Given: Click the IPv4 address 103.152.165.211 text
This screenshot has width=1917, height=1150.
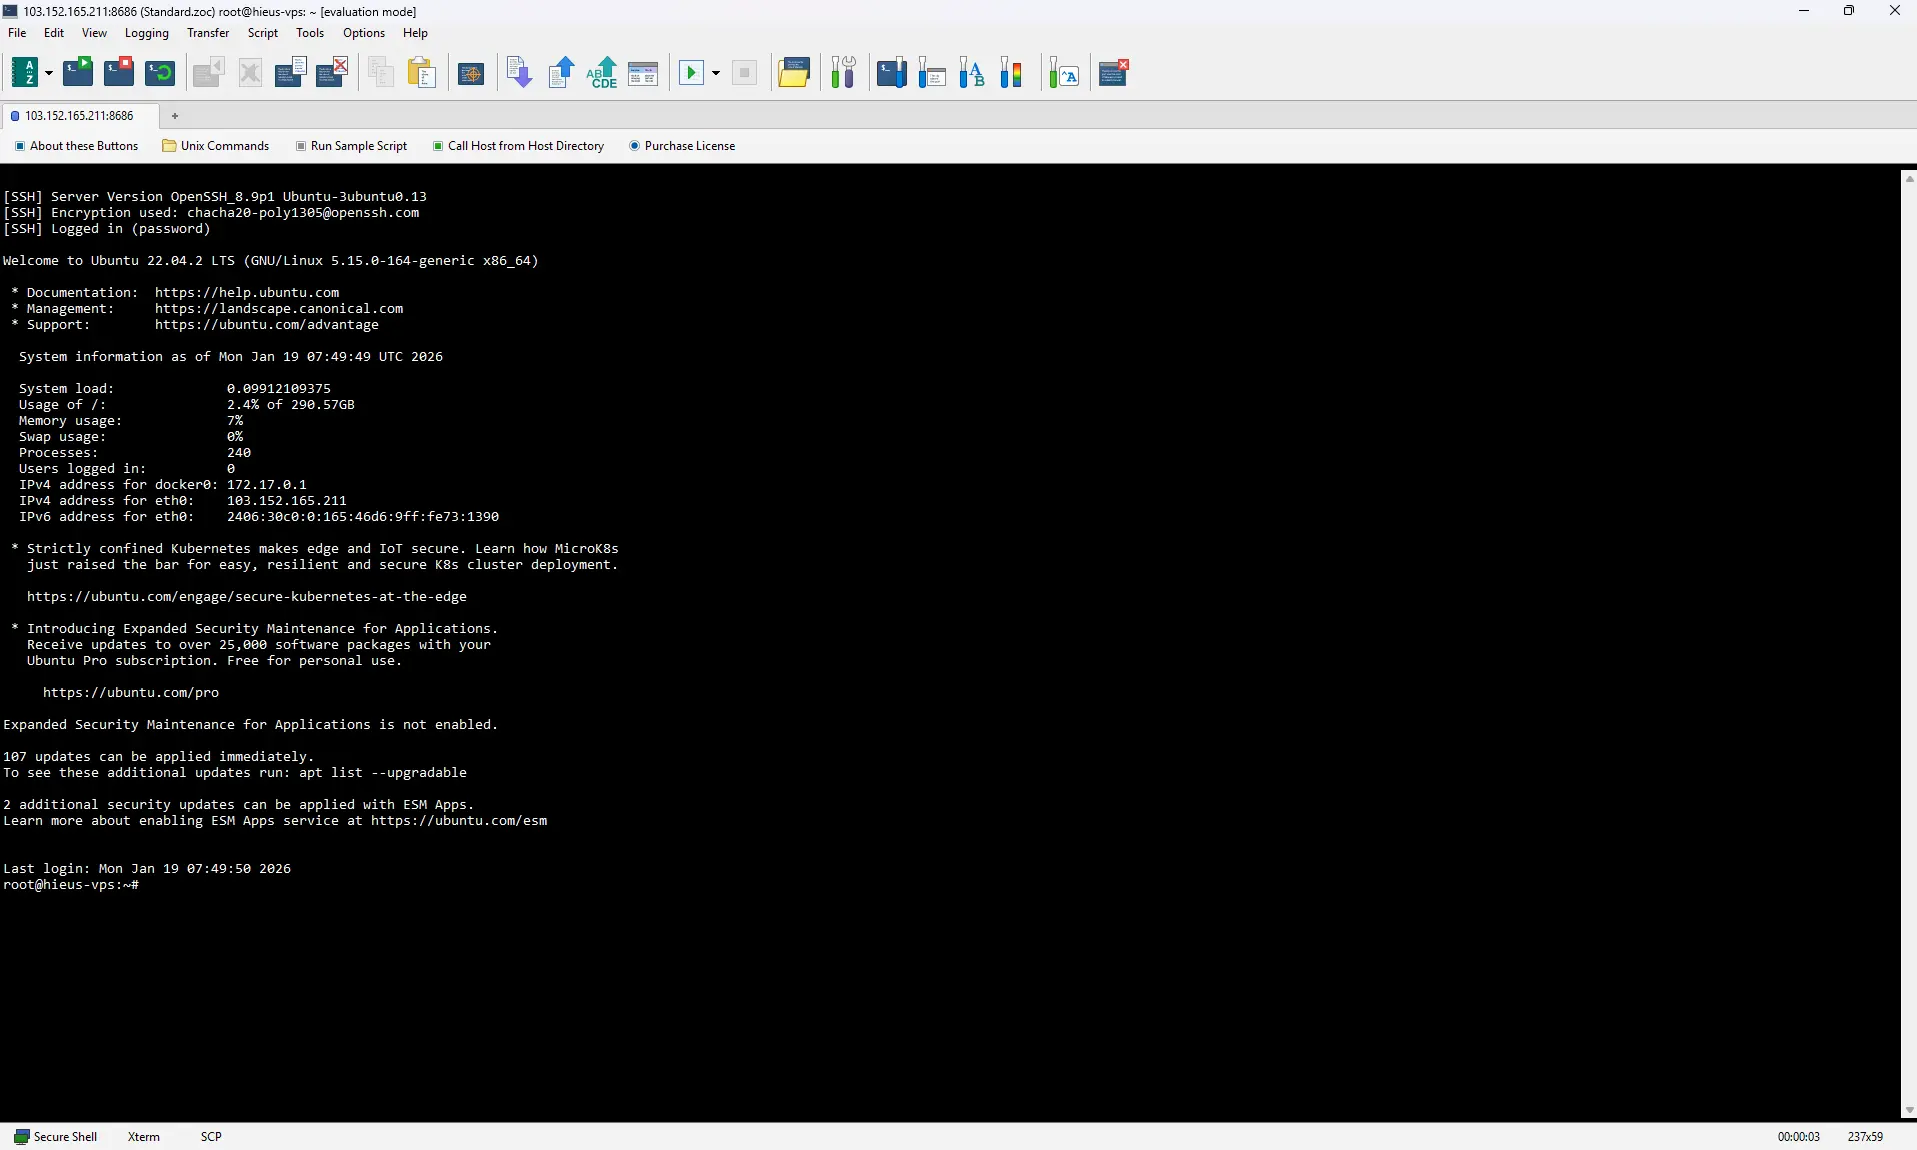Looking at the screenshot, I should 287,501.
